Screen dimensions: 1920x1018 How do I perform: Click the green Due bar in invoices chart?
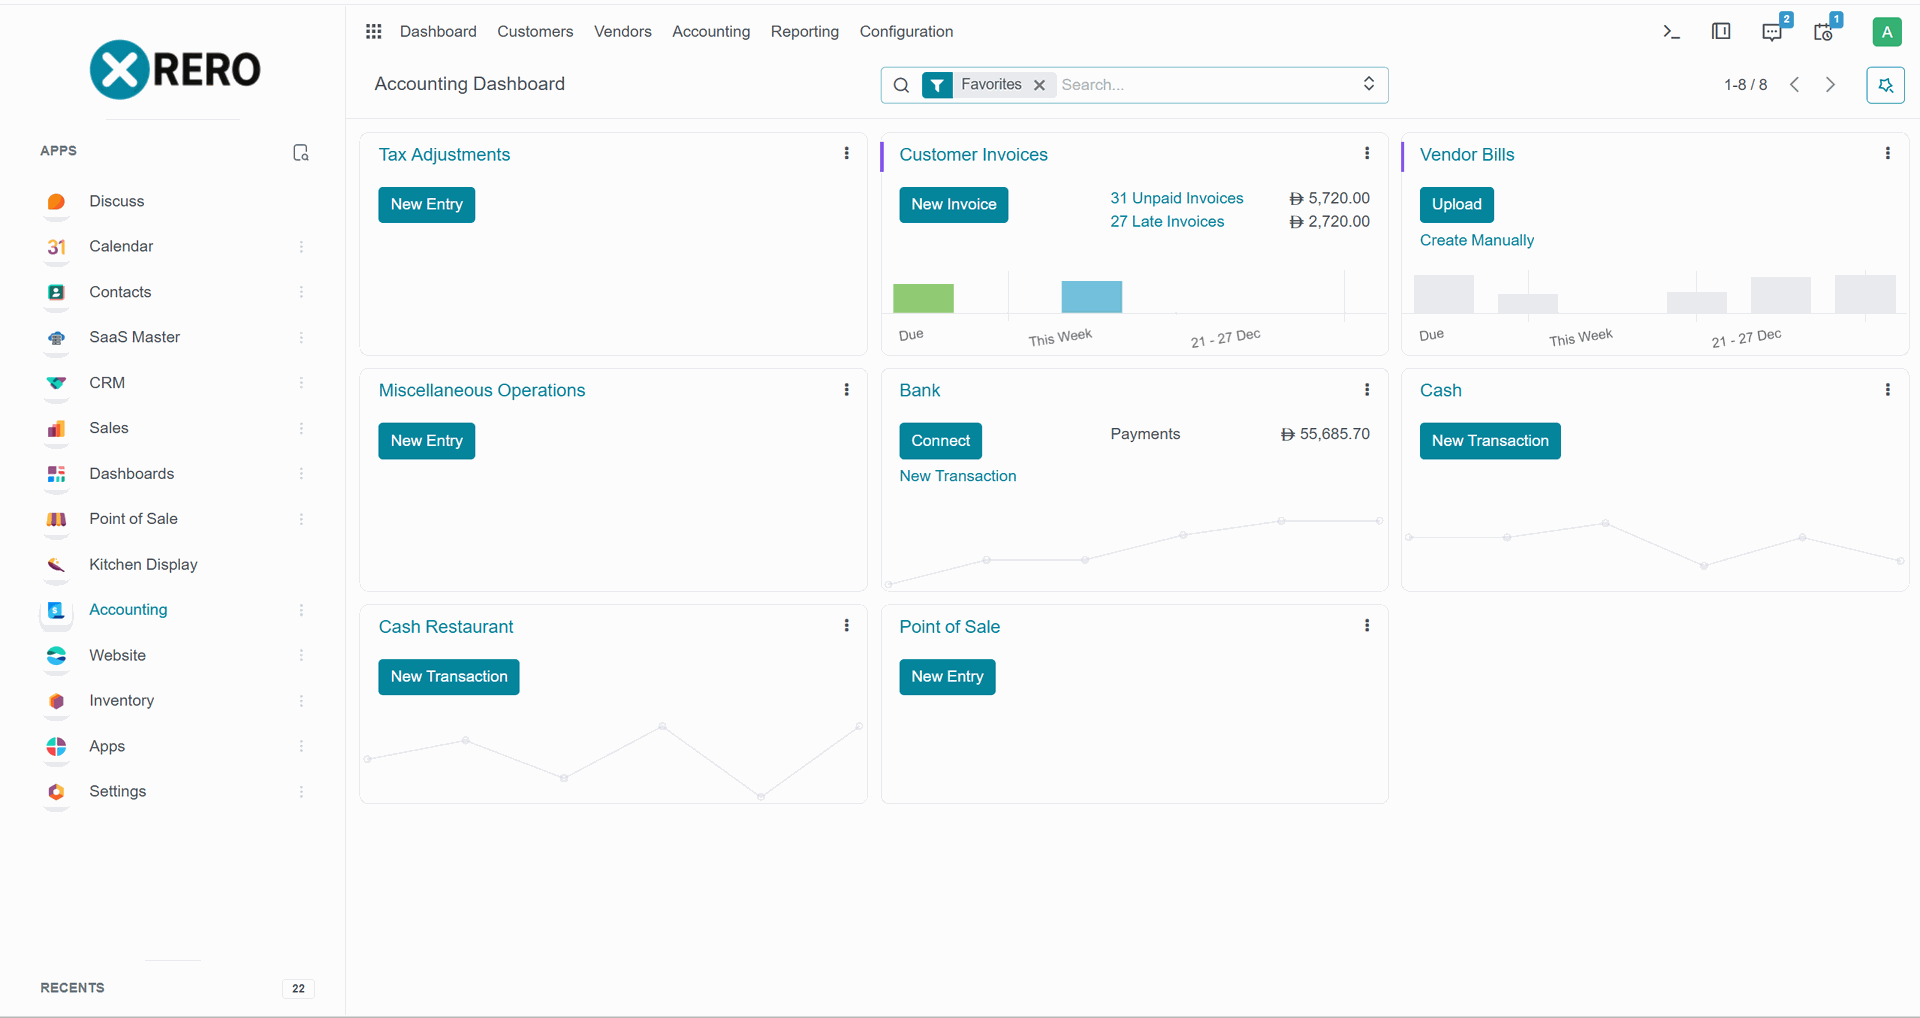click(923, 298)
